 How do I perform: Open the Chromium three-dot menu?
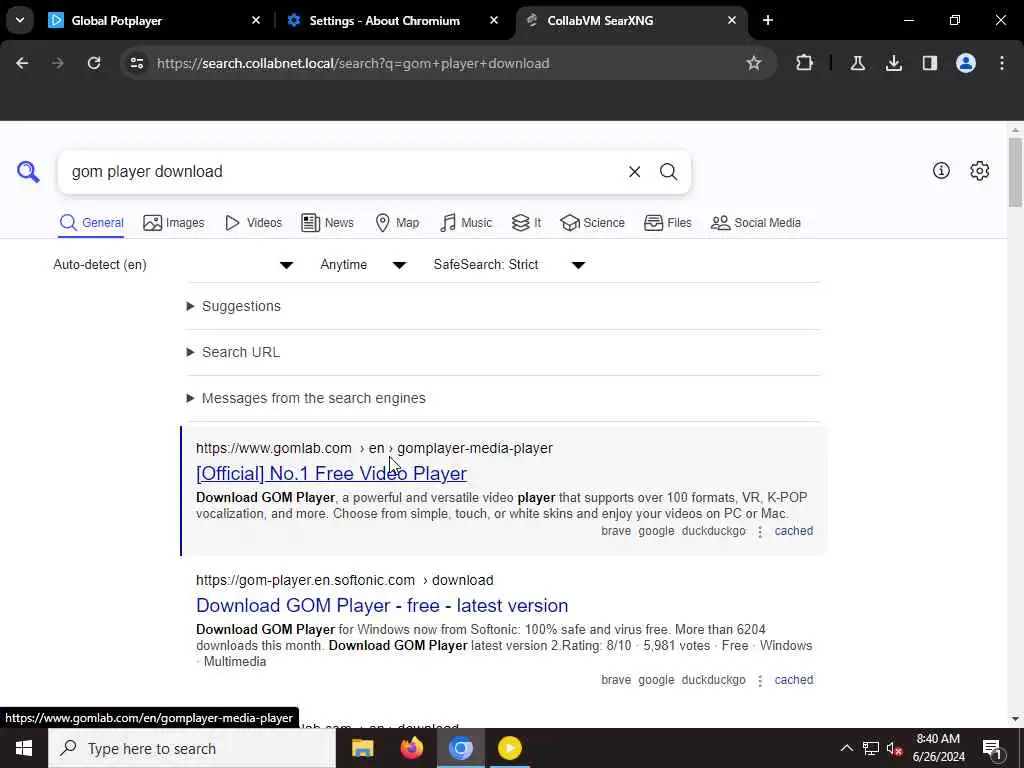1002,63
